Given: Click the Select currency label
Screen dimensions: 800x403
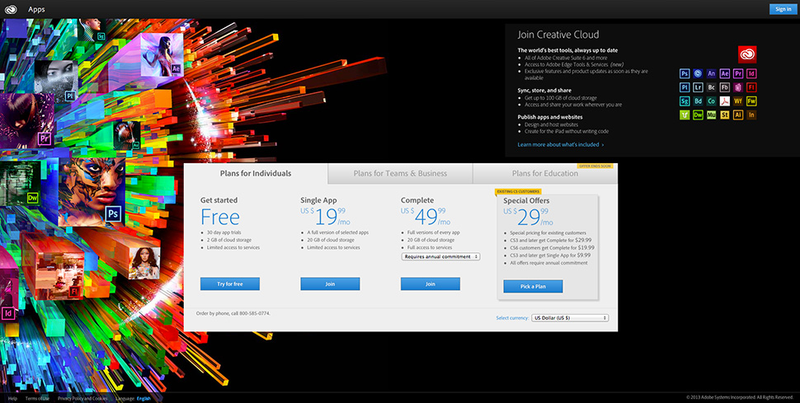Looking at the screenshot, I should (512, 318).
